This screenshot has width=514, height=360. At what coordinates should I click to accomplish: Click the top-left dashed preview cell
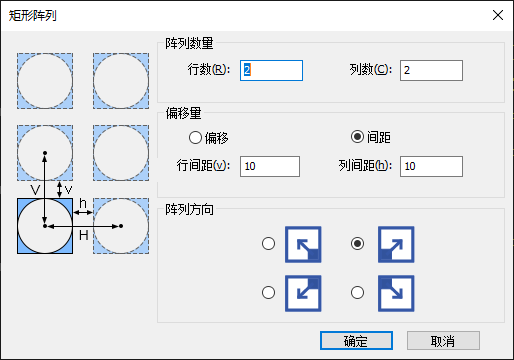(x=45, y=81)
